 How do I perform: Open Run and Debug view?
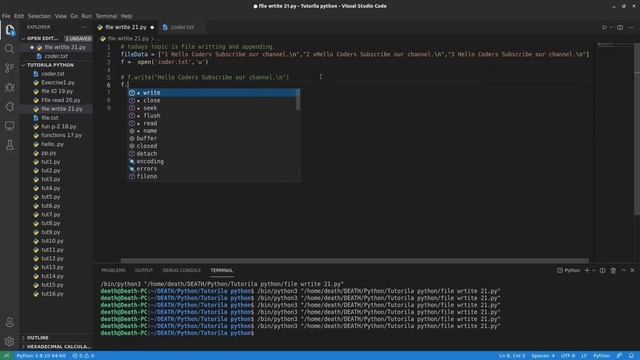click(9, 87)
